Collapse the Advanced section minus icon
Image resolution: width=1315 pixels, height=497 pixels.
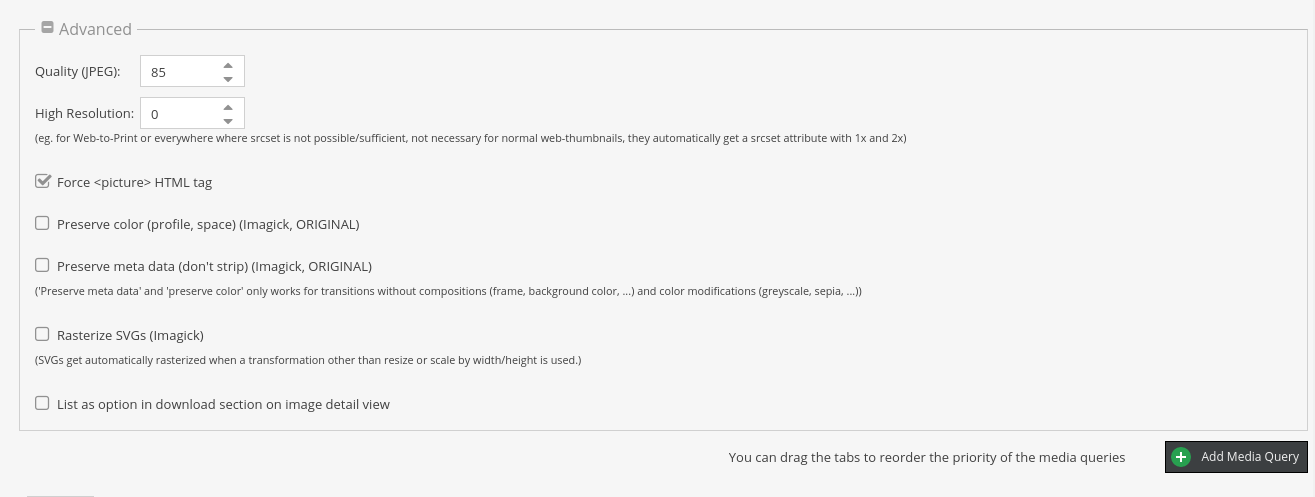47,28
